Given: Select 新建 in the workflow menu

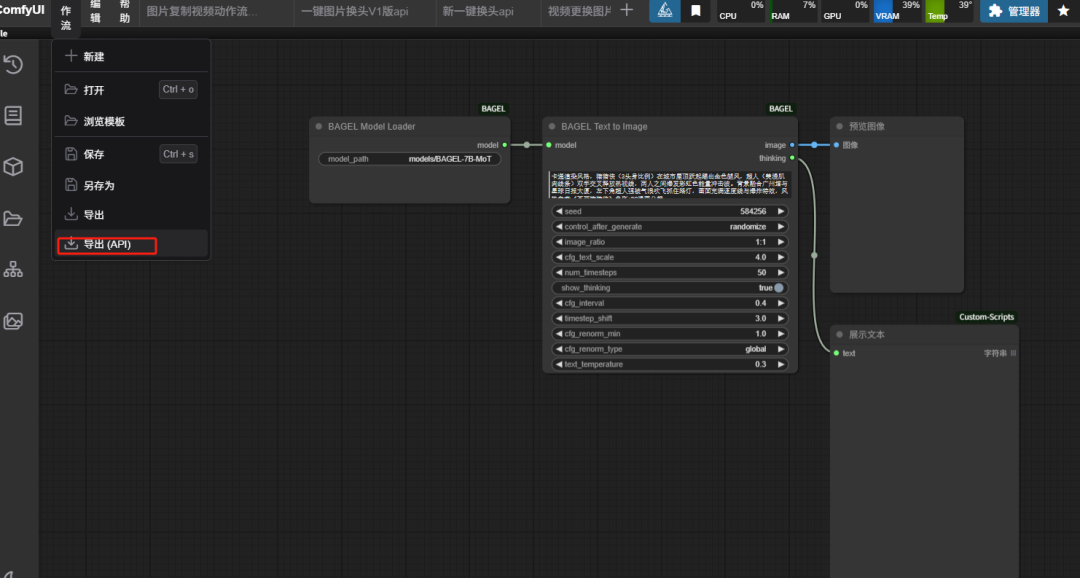Looking at the screenshot, I should pos(131,56).
